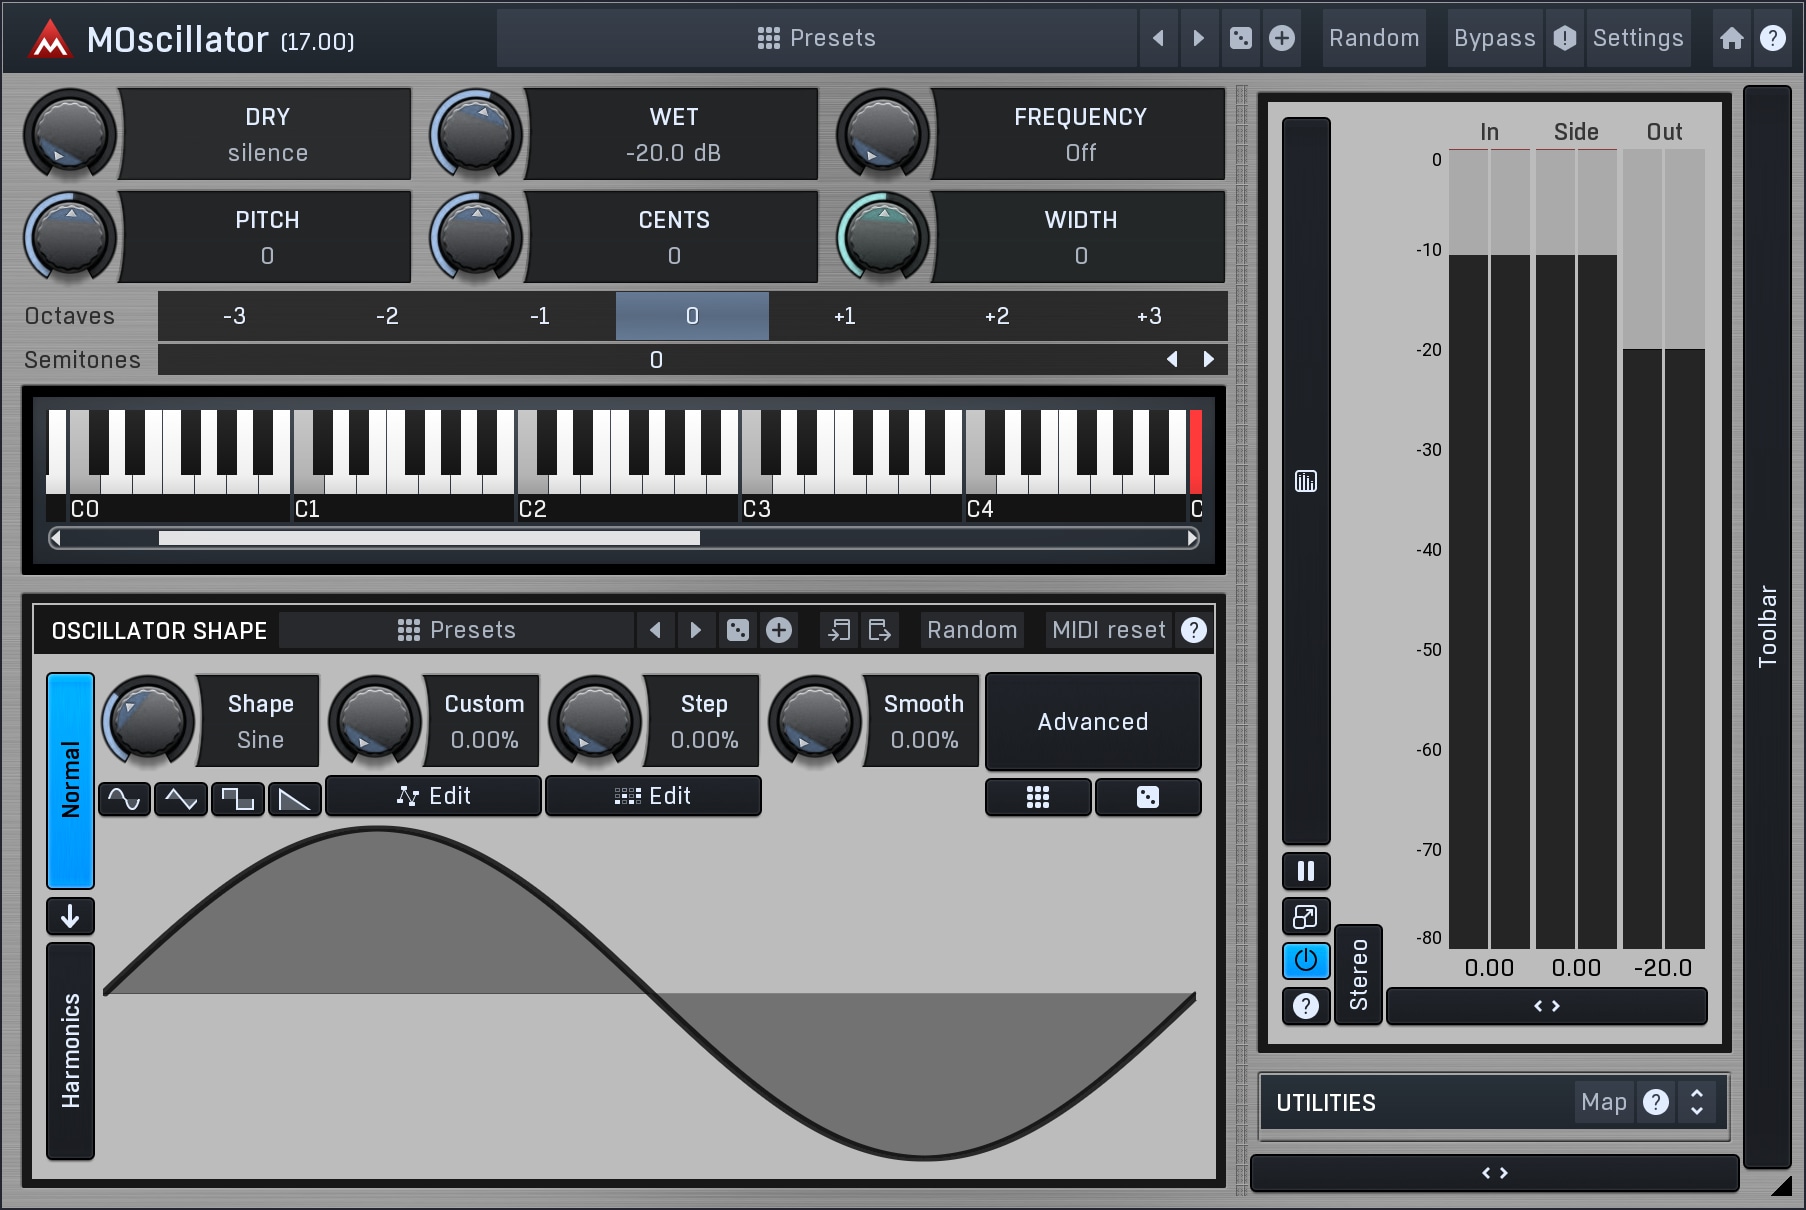This screenshot has height=1210, width=1806.
Task: Select the sawtooth wave shape icon
Action: click(294, 798)
